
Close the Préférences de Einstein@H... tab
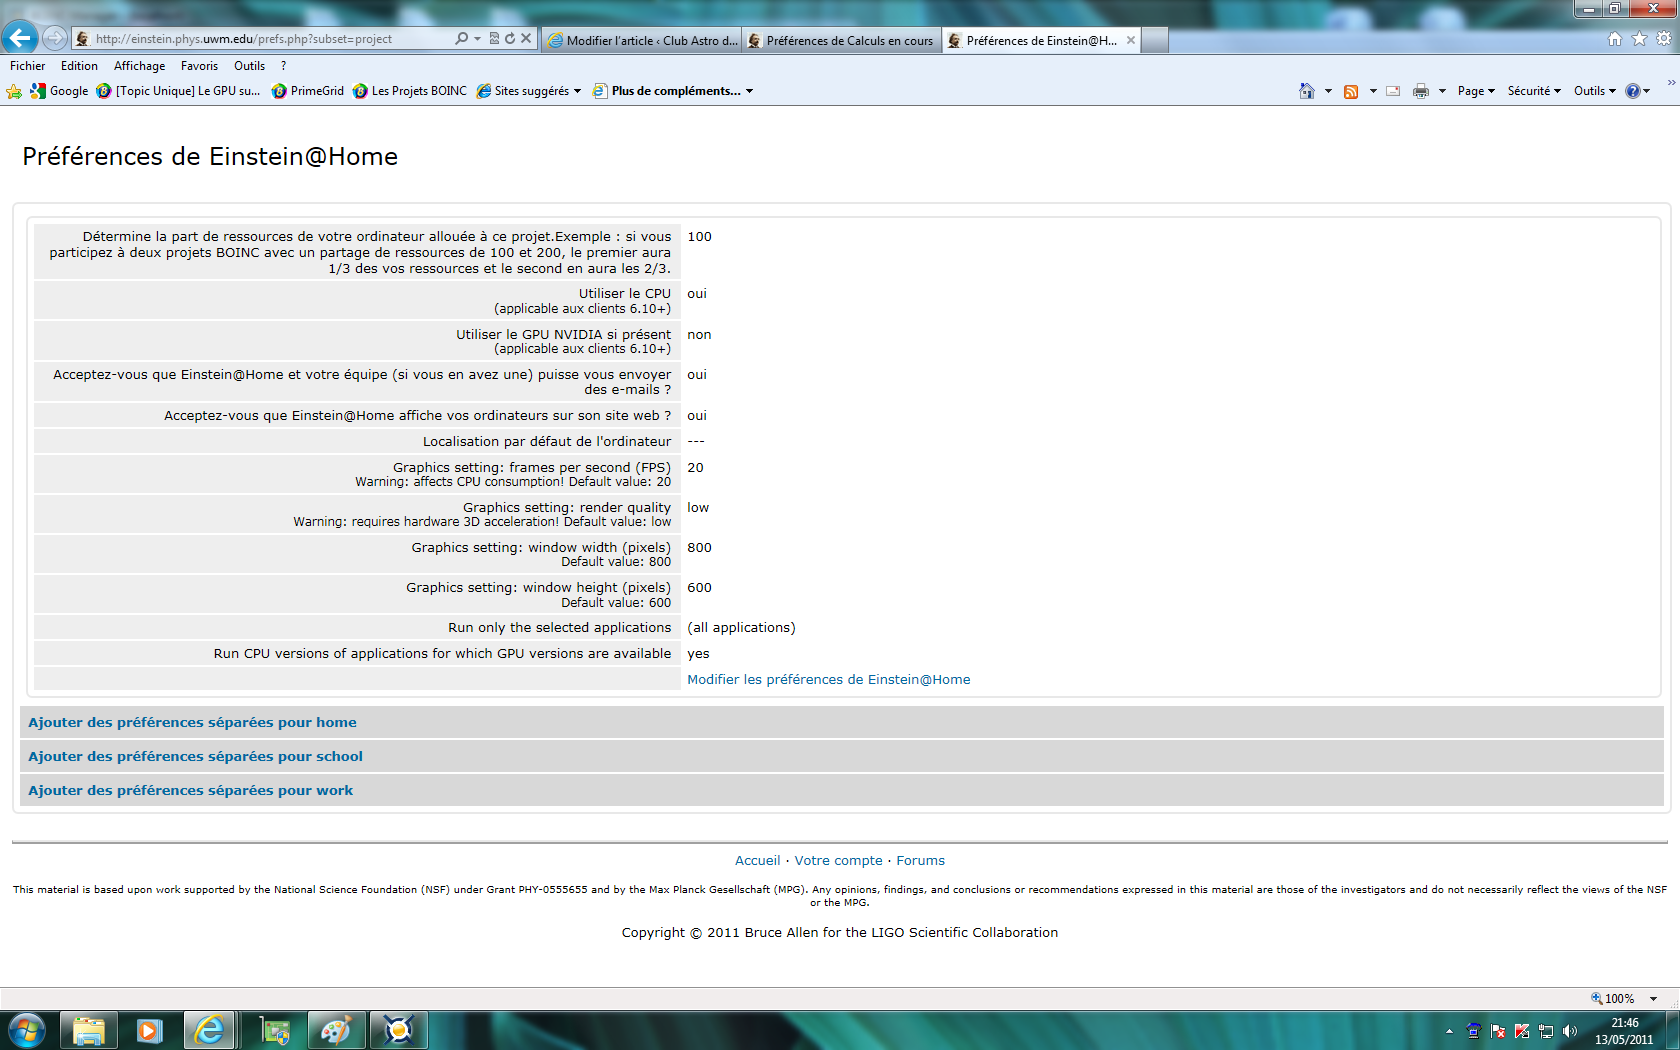coord(1131,40)
